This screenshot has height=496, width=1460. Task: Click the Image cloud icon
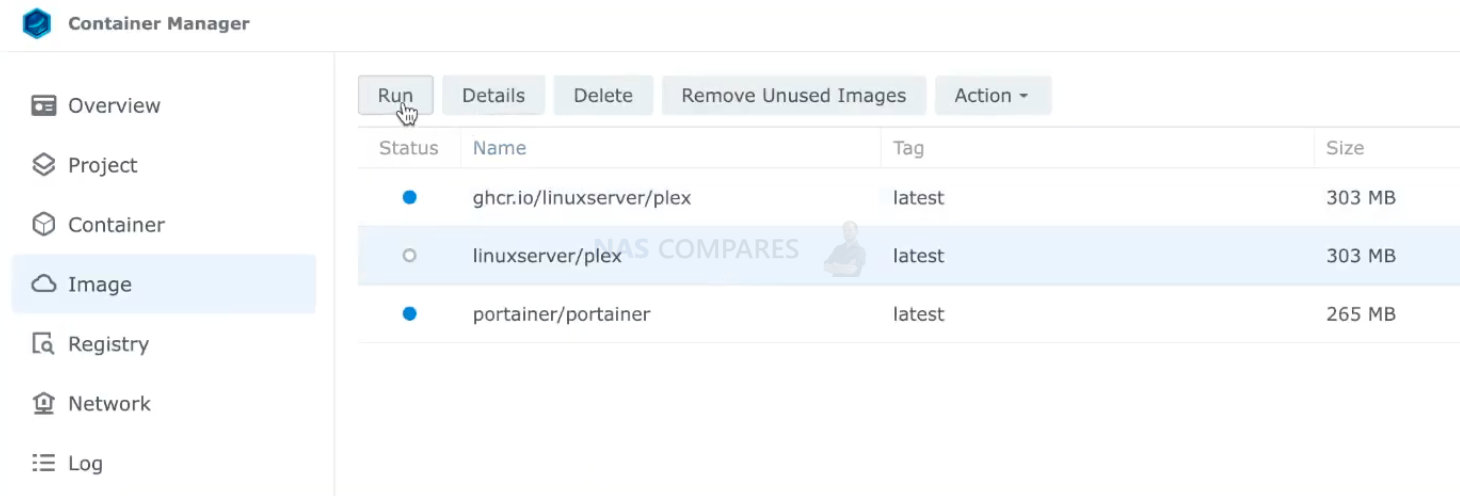click(x=43, y=284)
